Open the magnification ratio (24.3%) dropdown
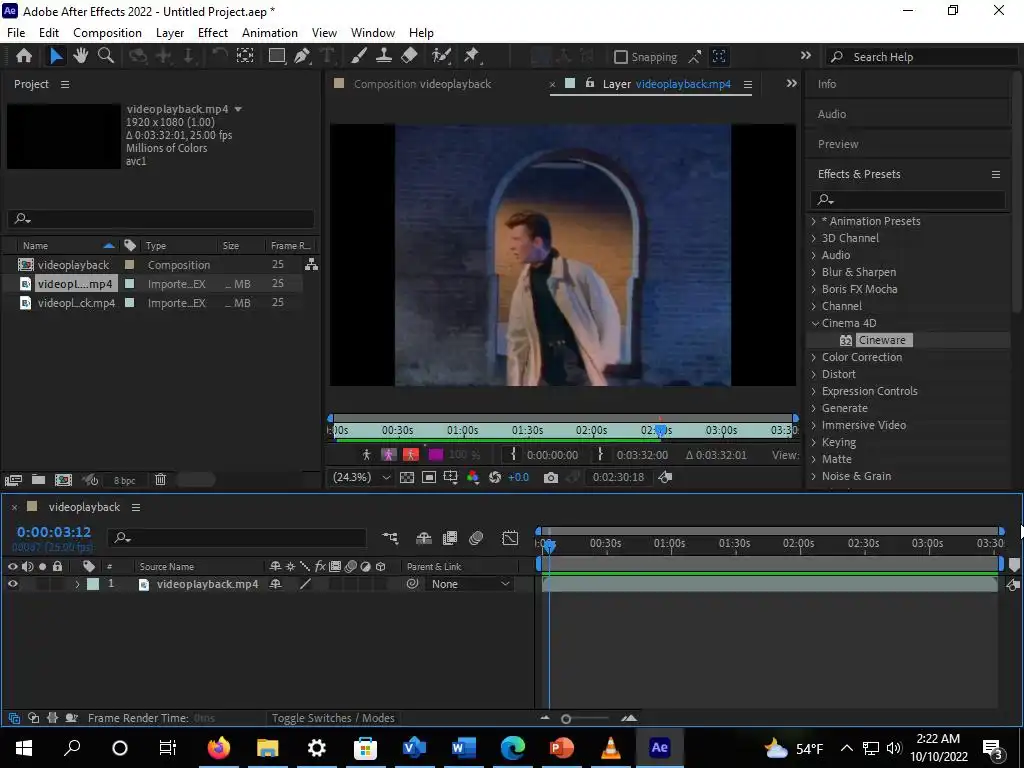 [361, 477]
